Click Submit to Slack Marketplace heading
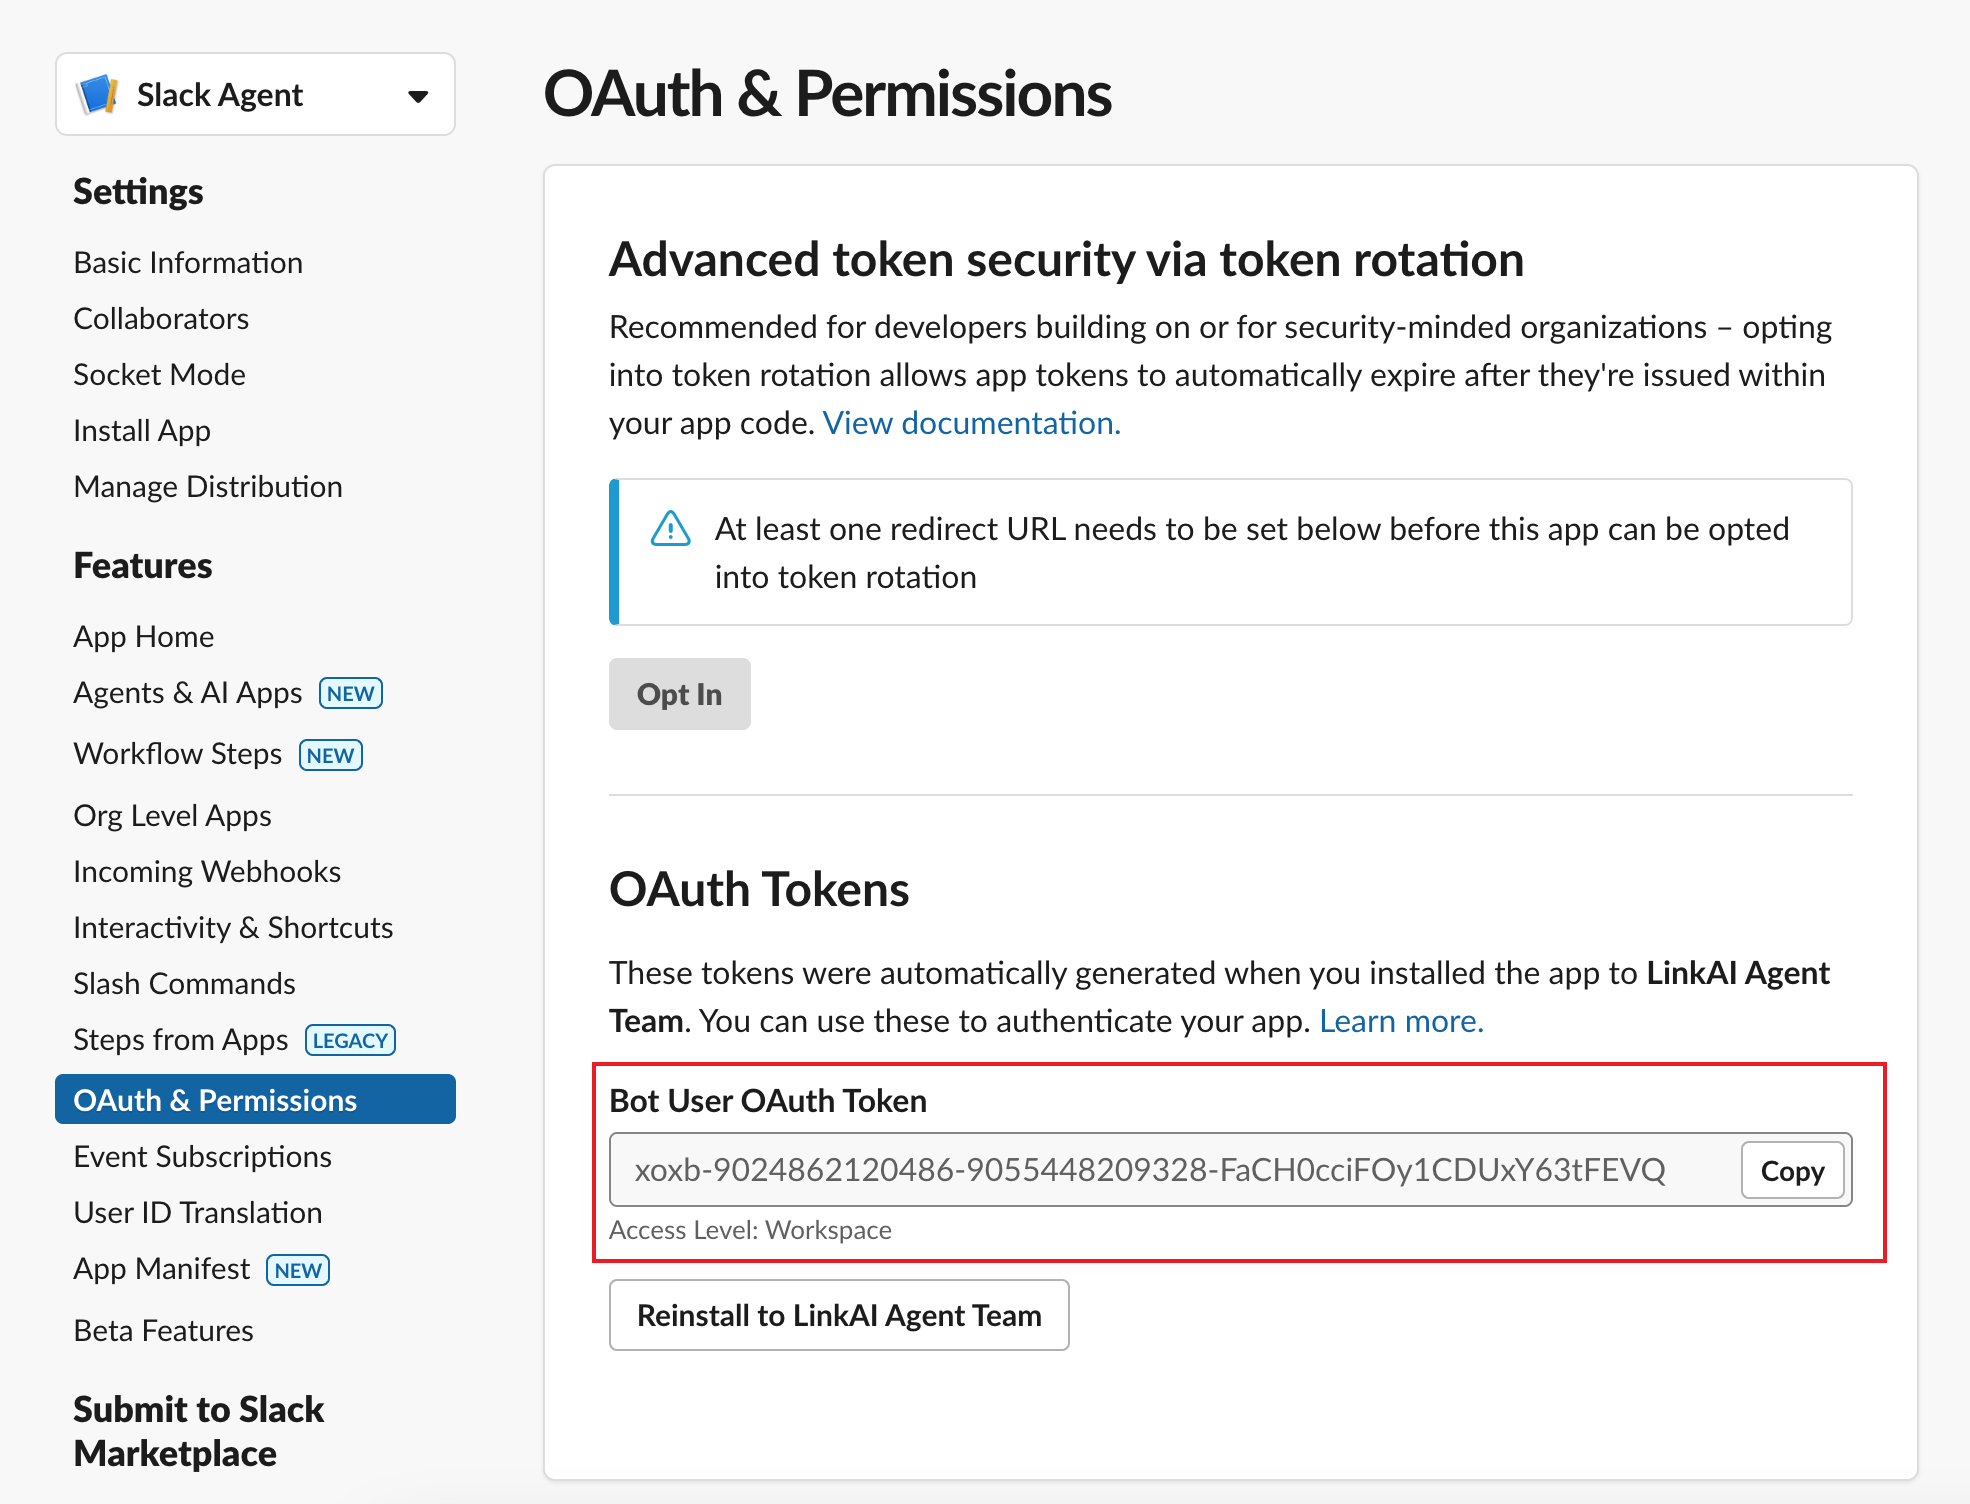The width and height of the screenshot is (1970, 1504). click(198, 1431)
